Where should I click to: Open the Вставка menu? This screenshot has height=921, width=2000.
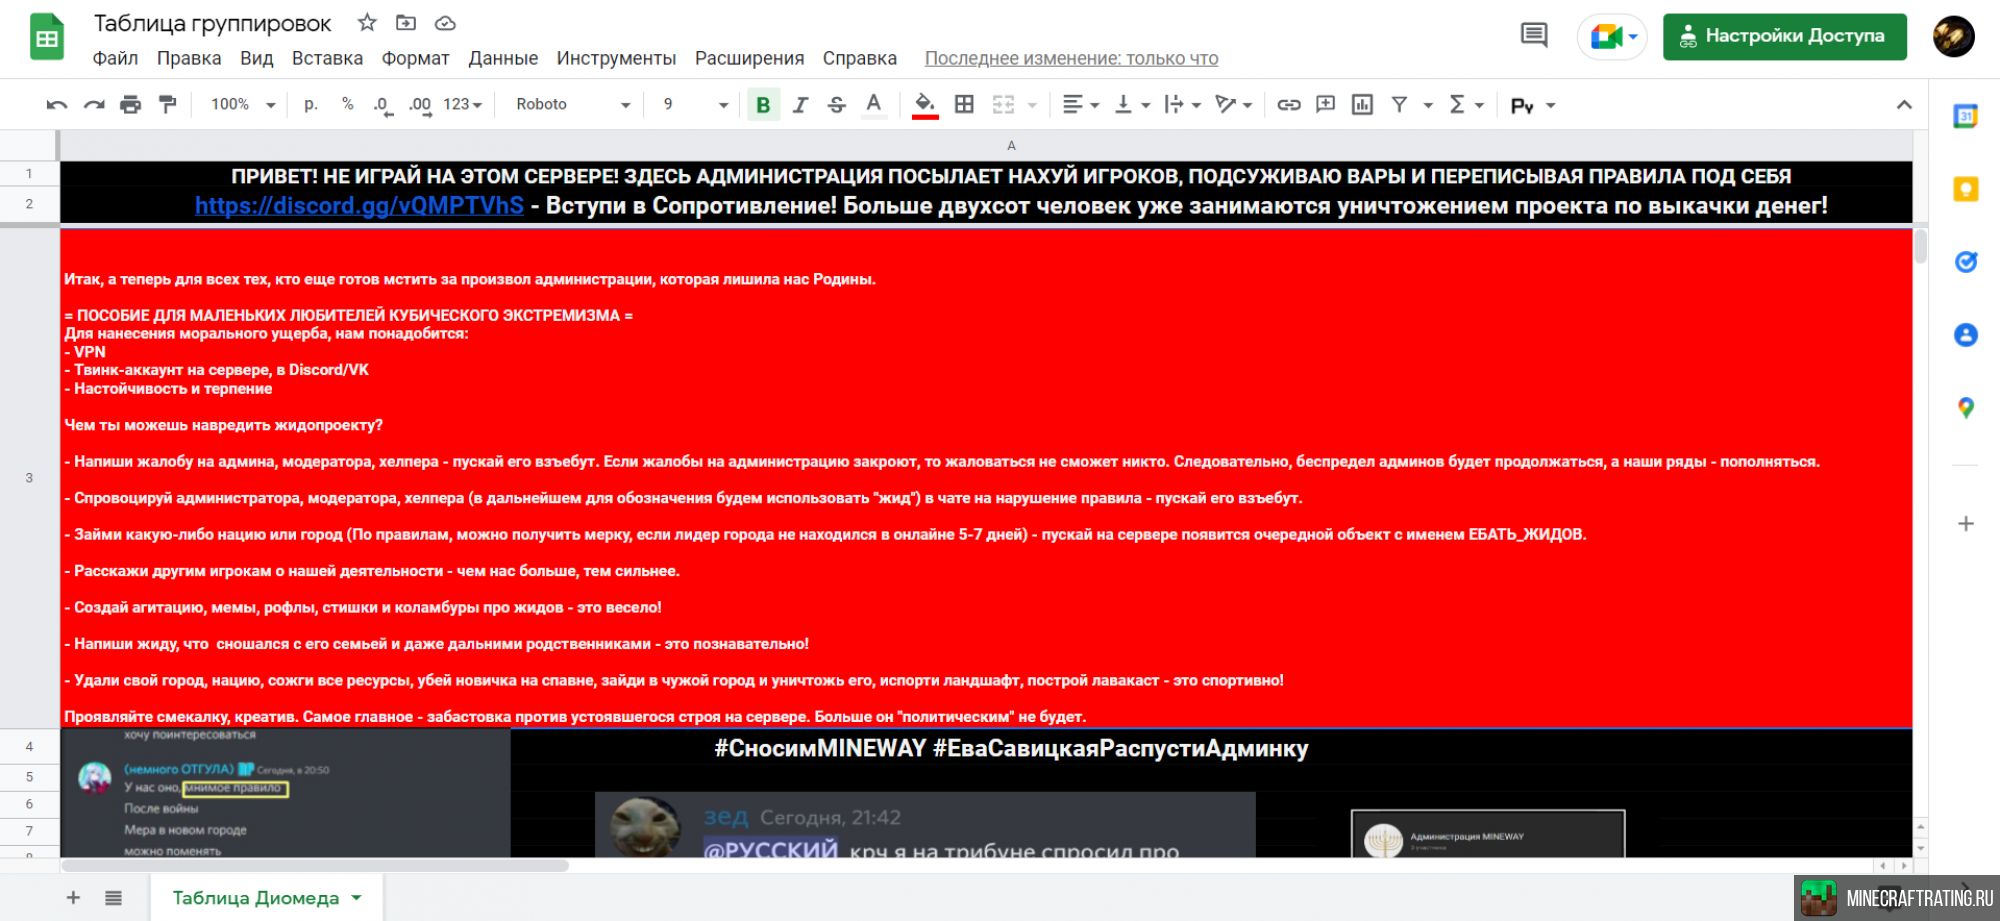pyautogui.click(x=327, y=58)
